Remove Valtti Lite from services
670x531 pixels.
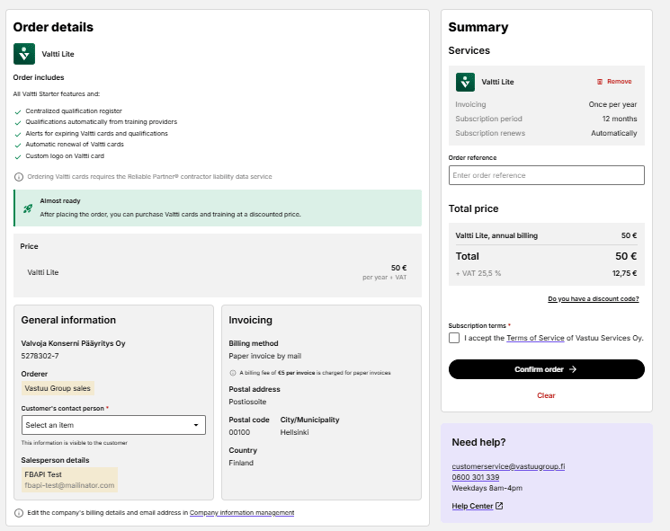614,82
